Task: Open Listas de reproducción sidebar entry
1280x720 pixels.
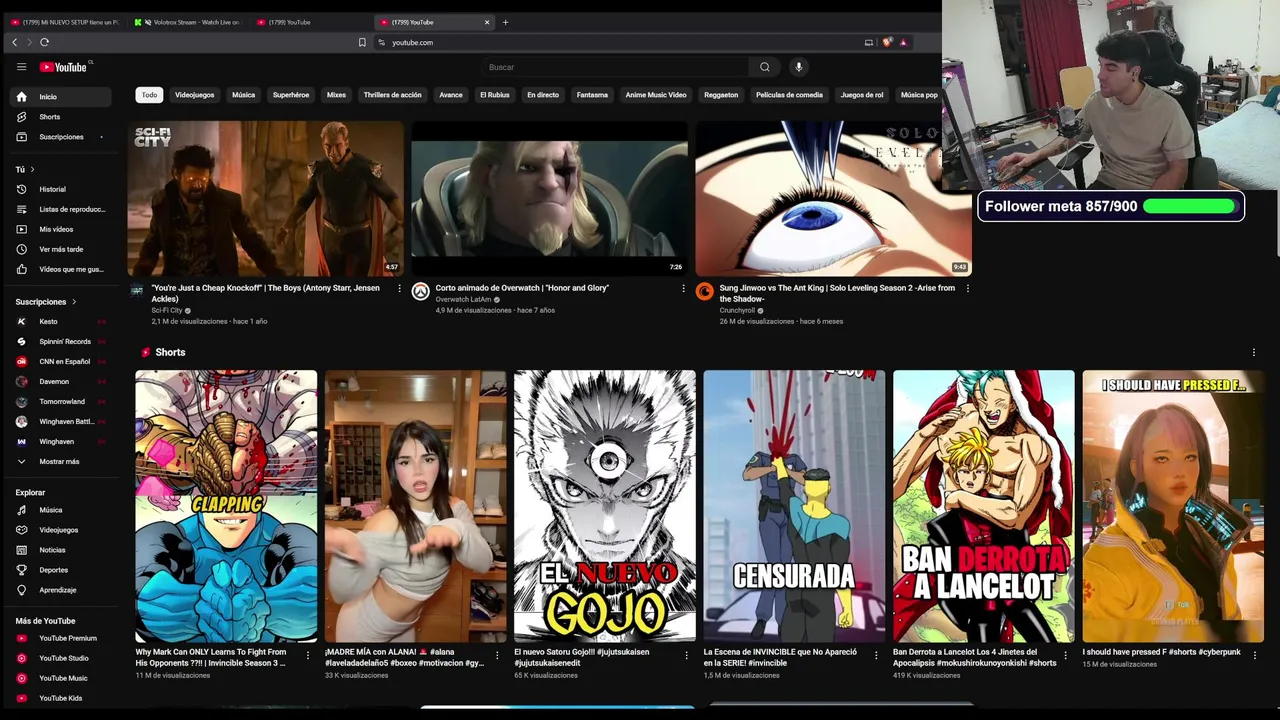Action: pyautogui.click(x=61, y=209)
